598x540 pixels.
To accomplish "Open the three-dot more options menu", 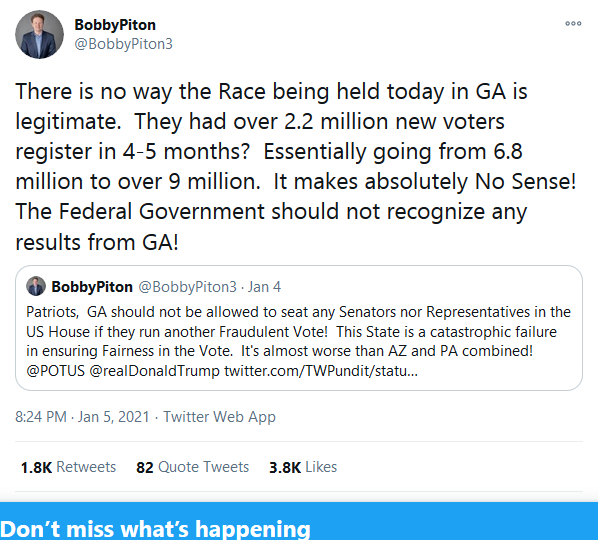I will [x=573, y=24].
